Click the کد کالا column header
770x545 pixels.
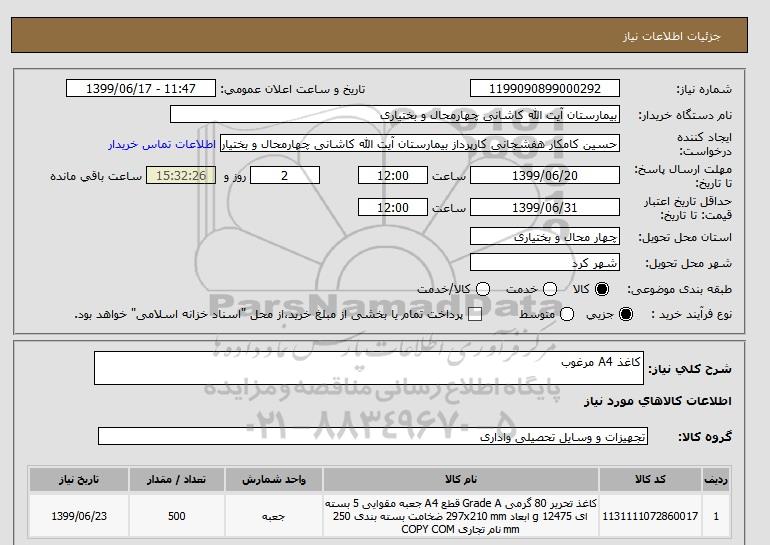[650, 479]
